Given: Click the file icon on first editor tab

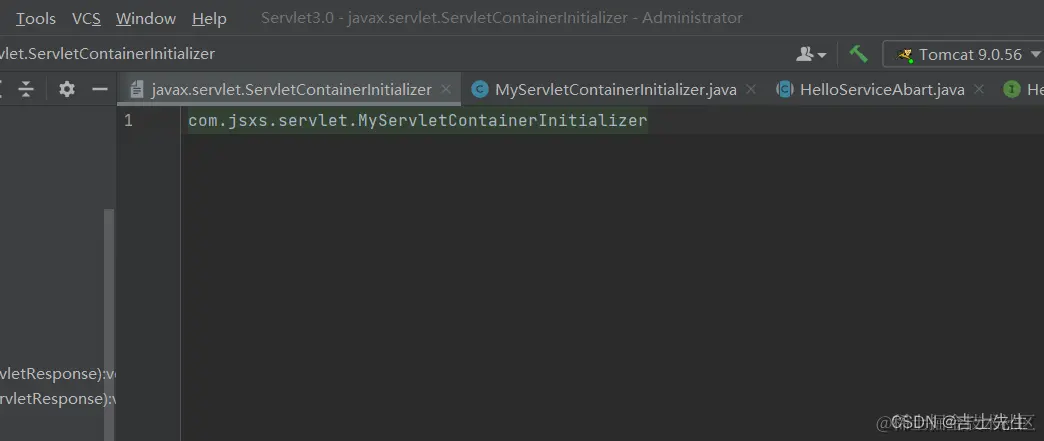Looking at the screenshot, I should (x=136, y=89).
